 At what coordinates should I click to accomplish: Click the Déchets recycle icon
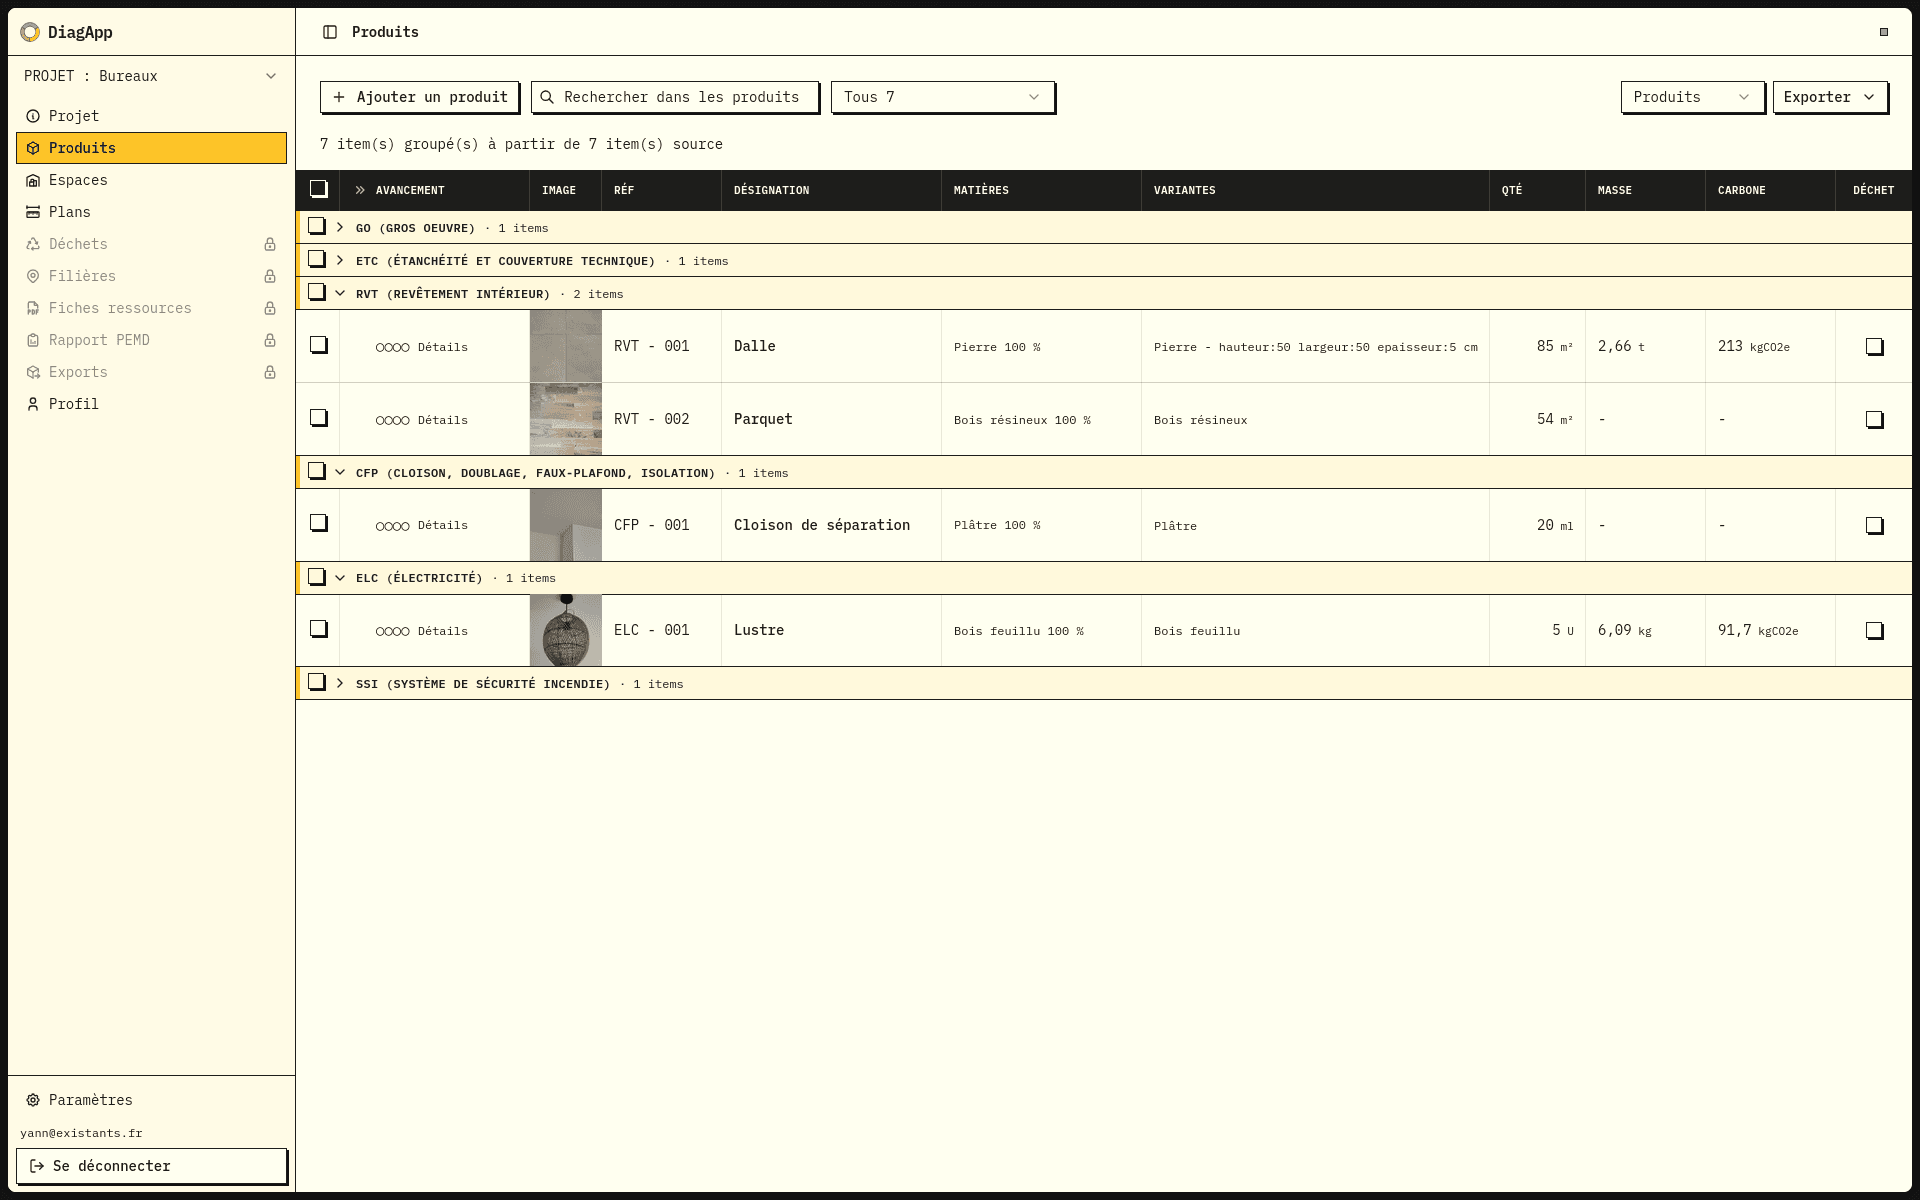coord(33,244)
